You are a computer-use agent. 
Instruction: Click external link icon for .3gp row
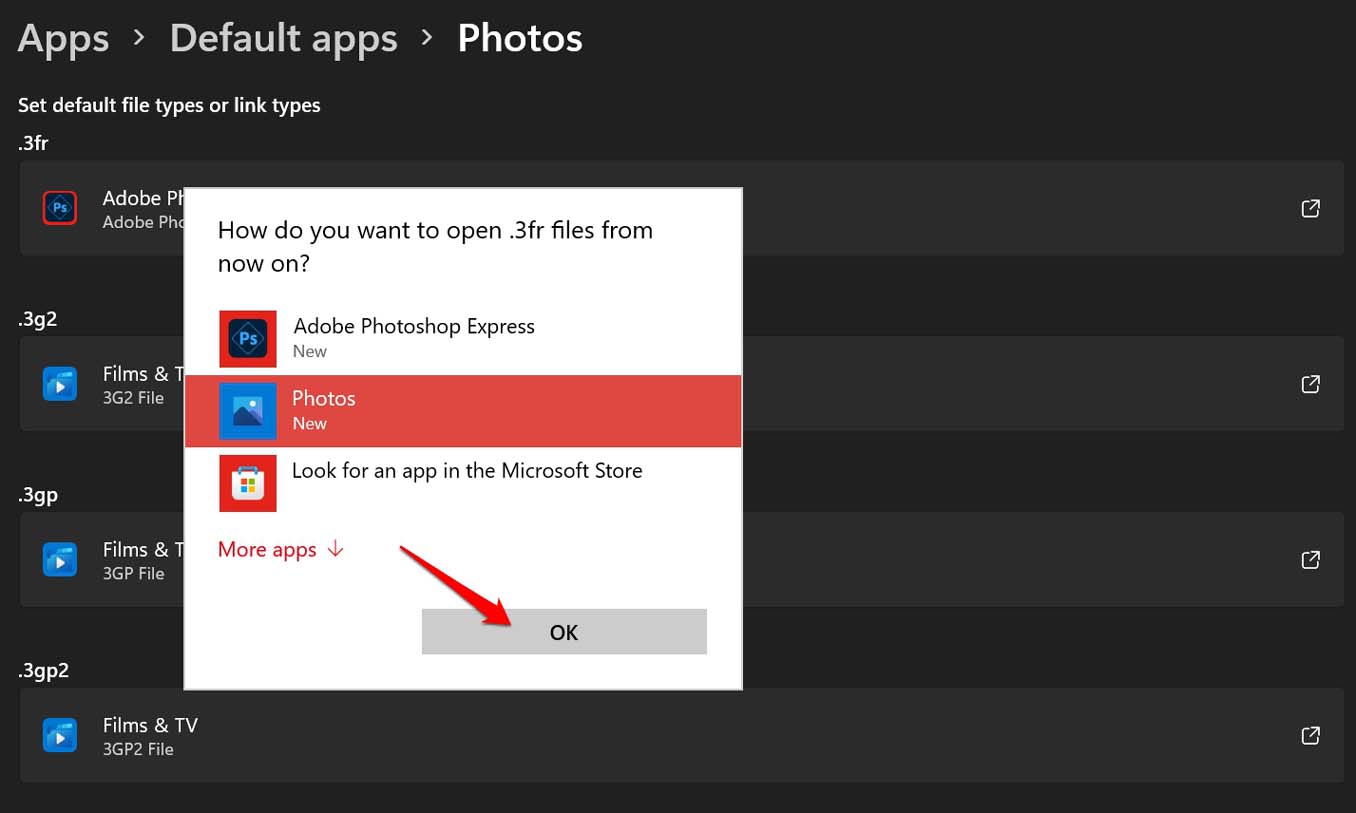coord(1310,560)
